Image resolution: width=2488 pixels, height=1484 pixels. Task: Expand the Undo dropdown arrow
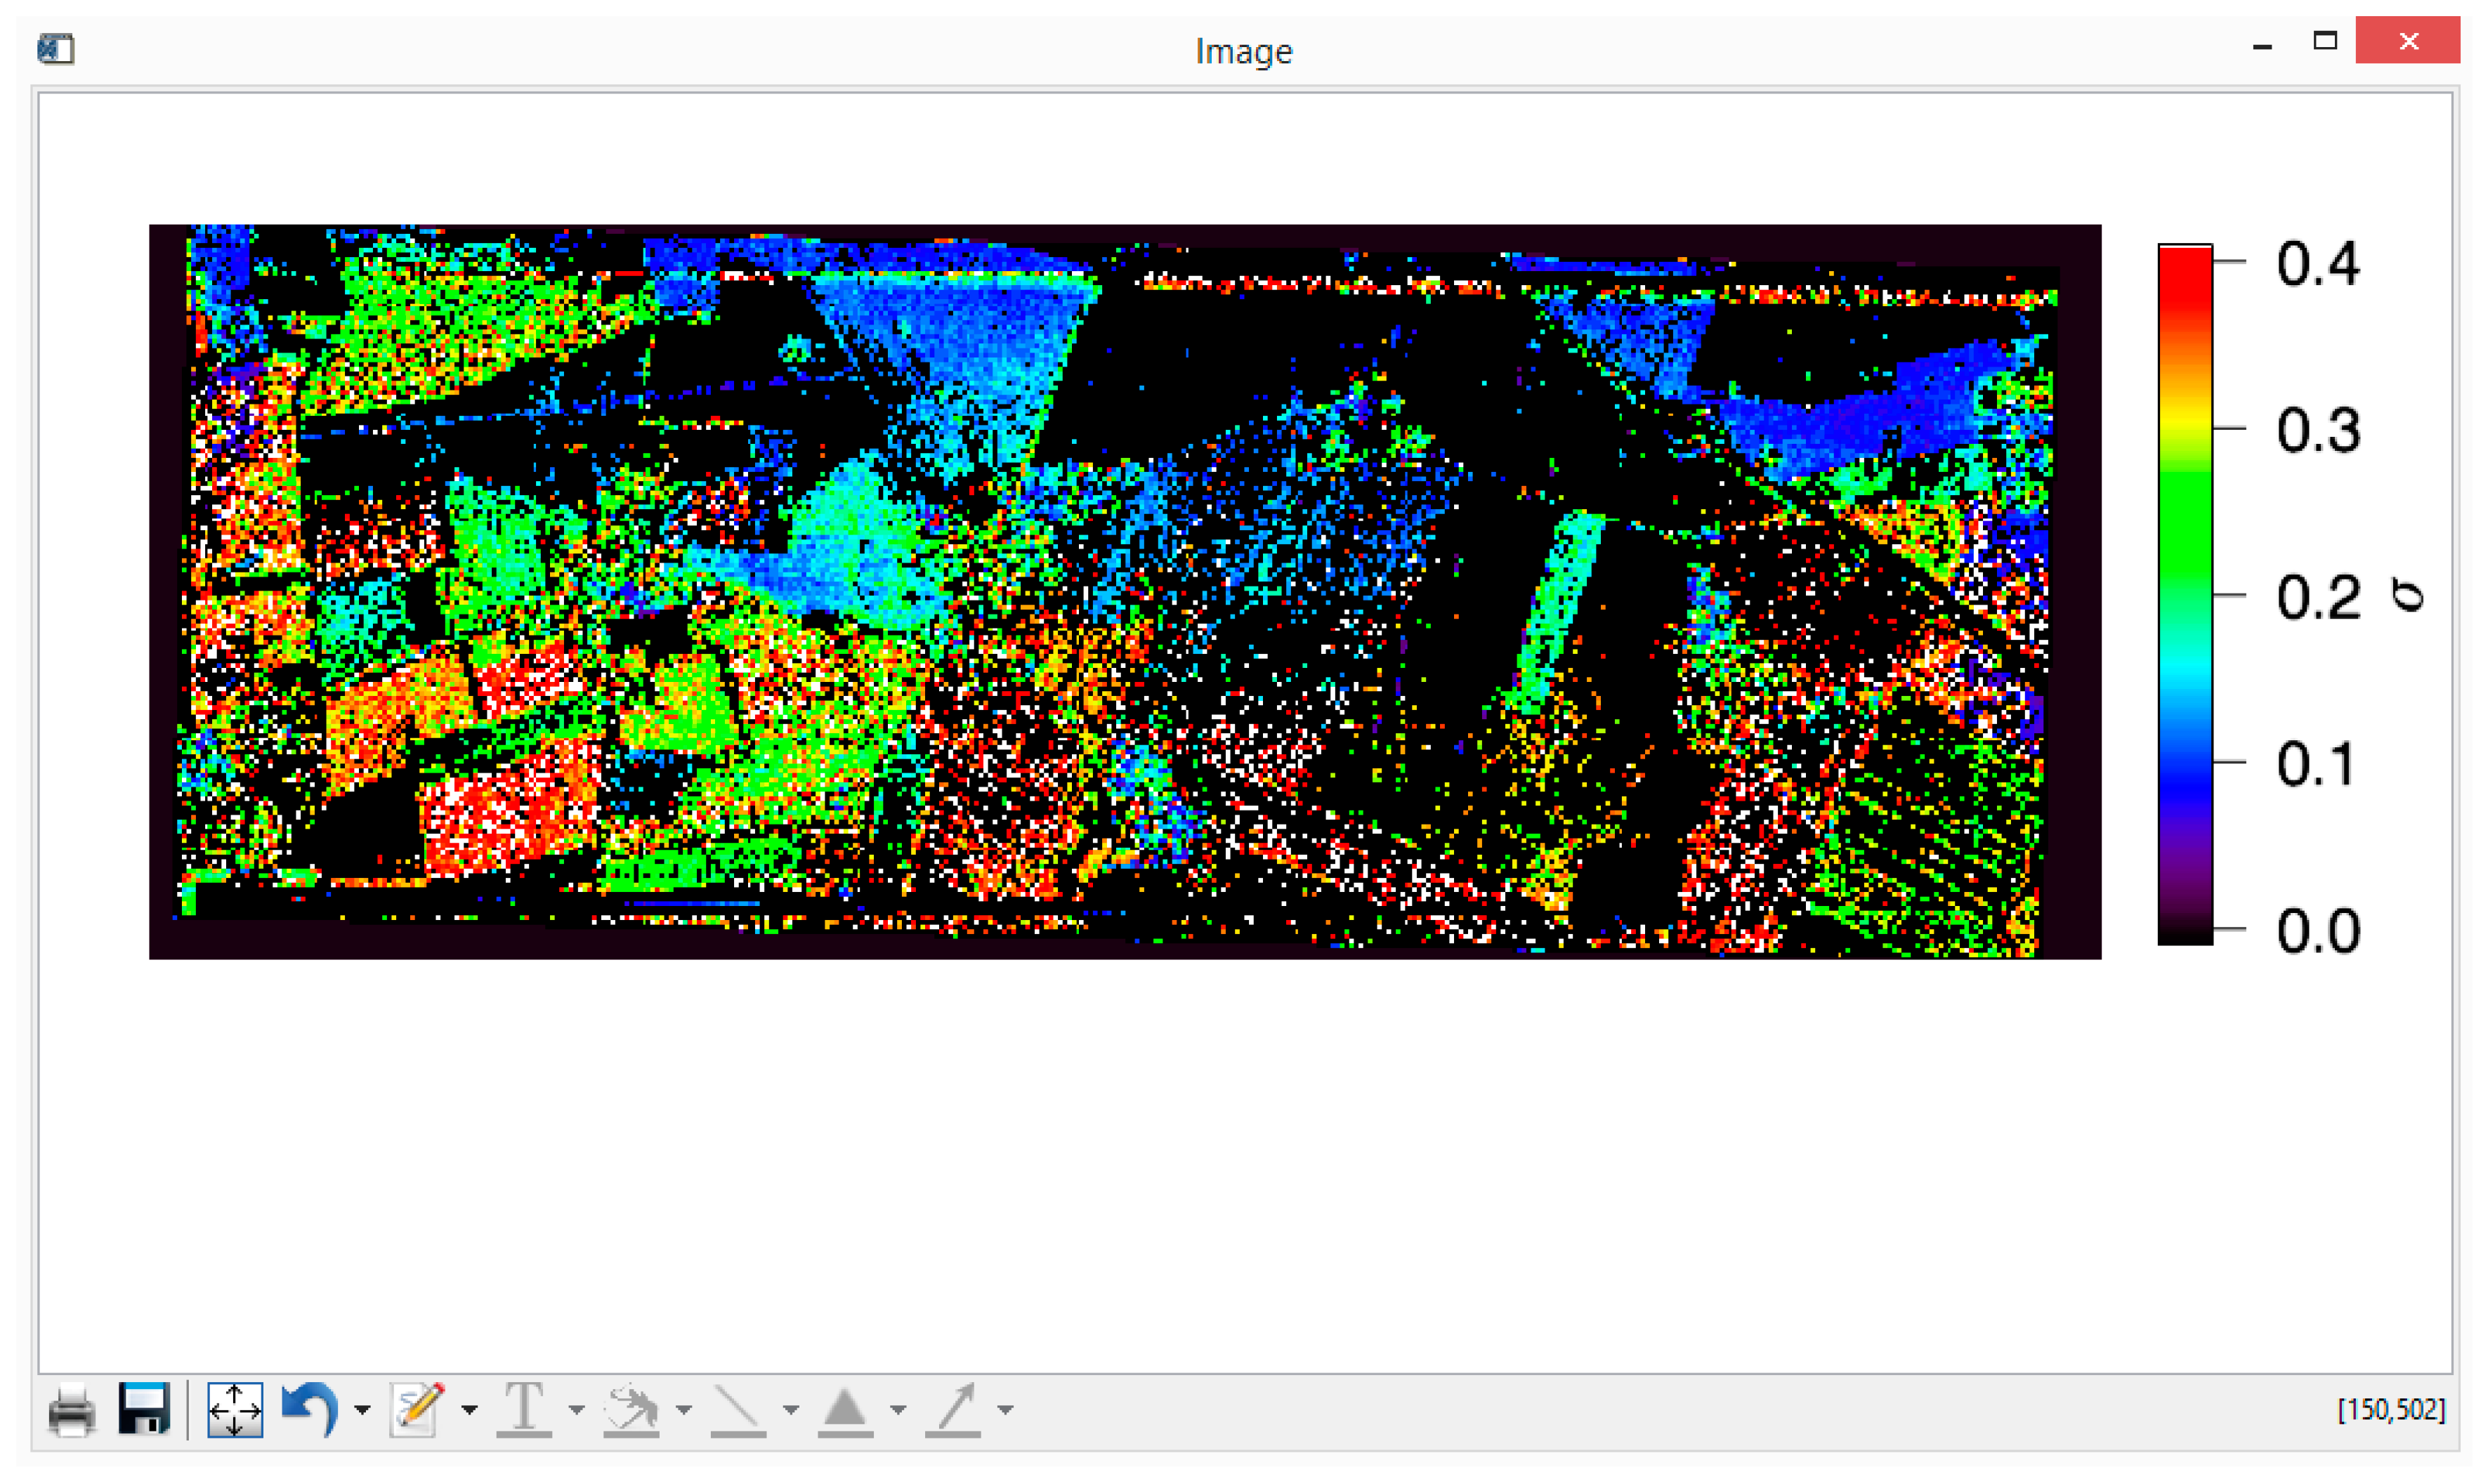(362, 1410)
